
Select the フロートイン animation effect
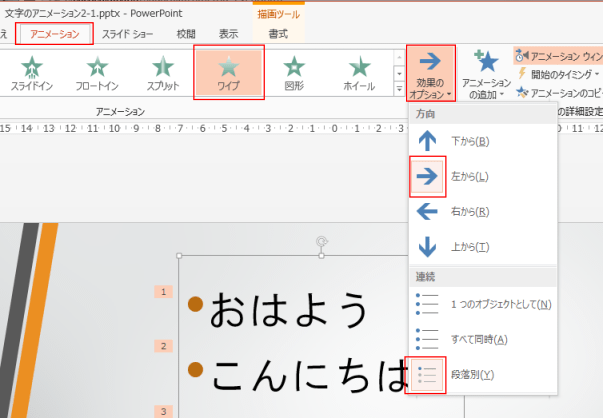click(97, 73)
